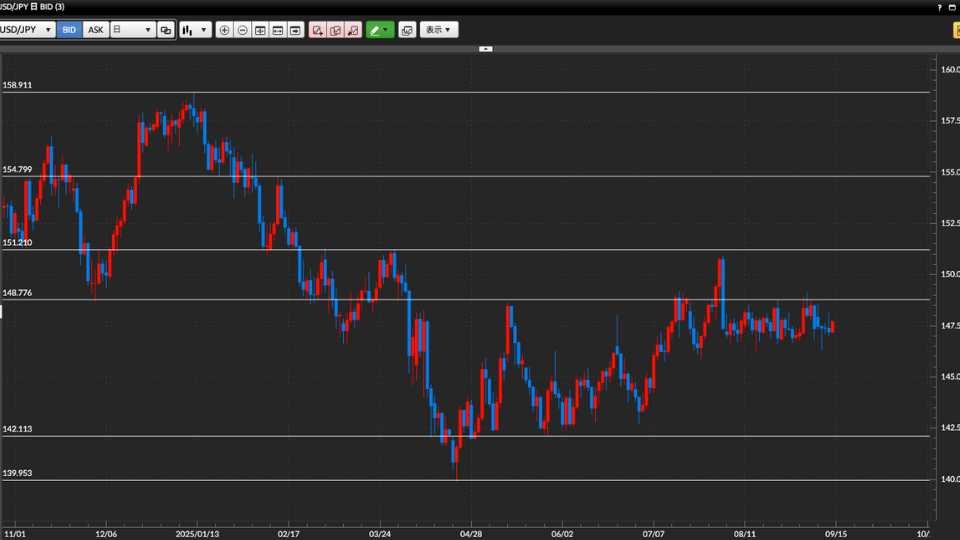Screen dimensions: 960x540
Task: Open the 日 timeframe dropdown
Action: [133, 30]
